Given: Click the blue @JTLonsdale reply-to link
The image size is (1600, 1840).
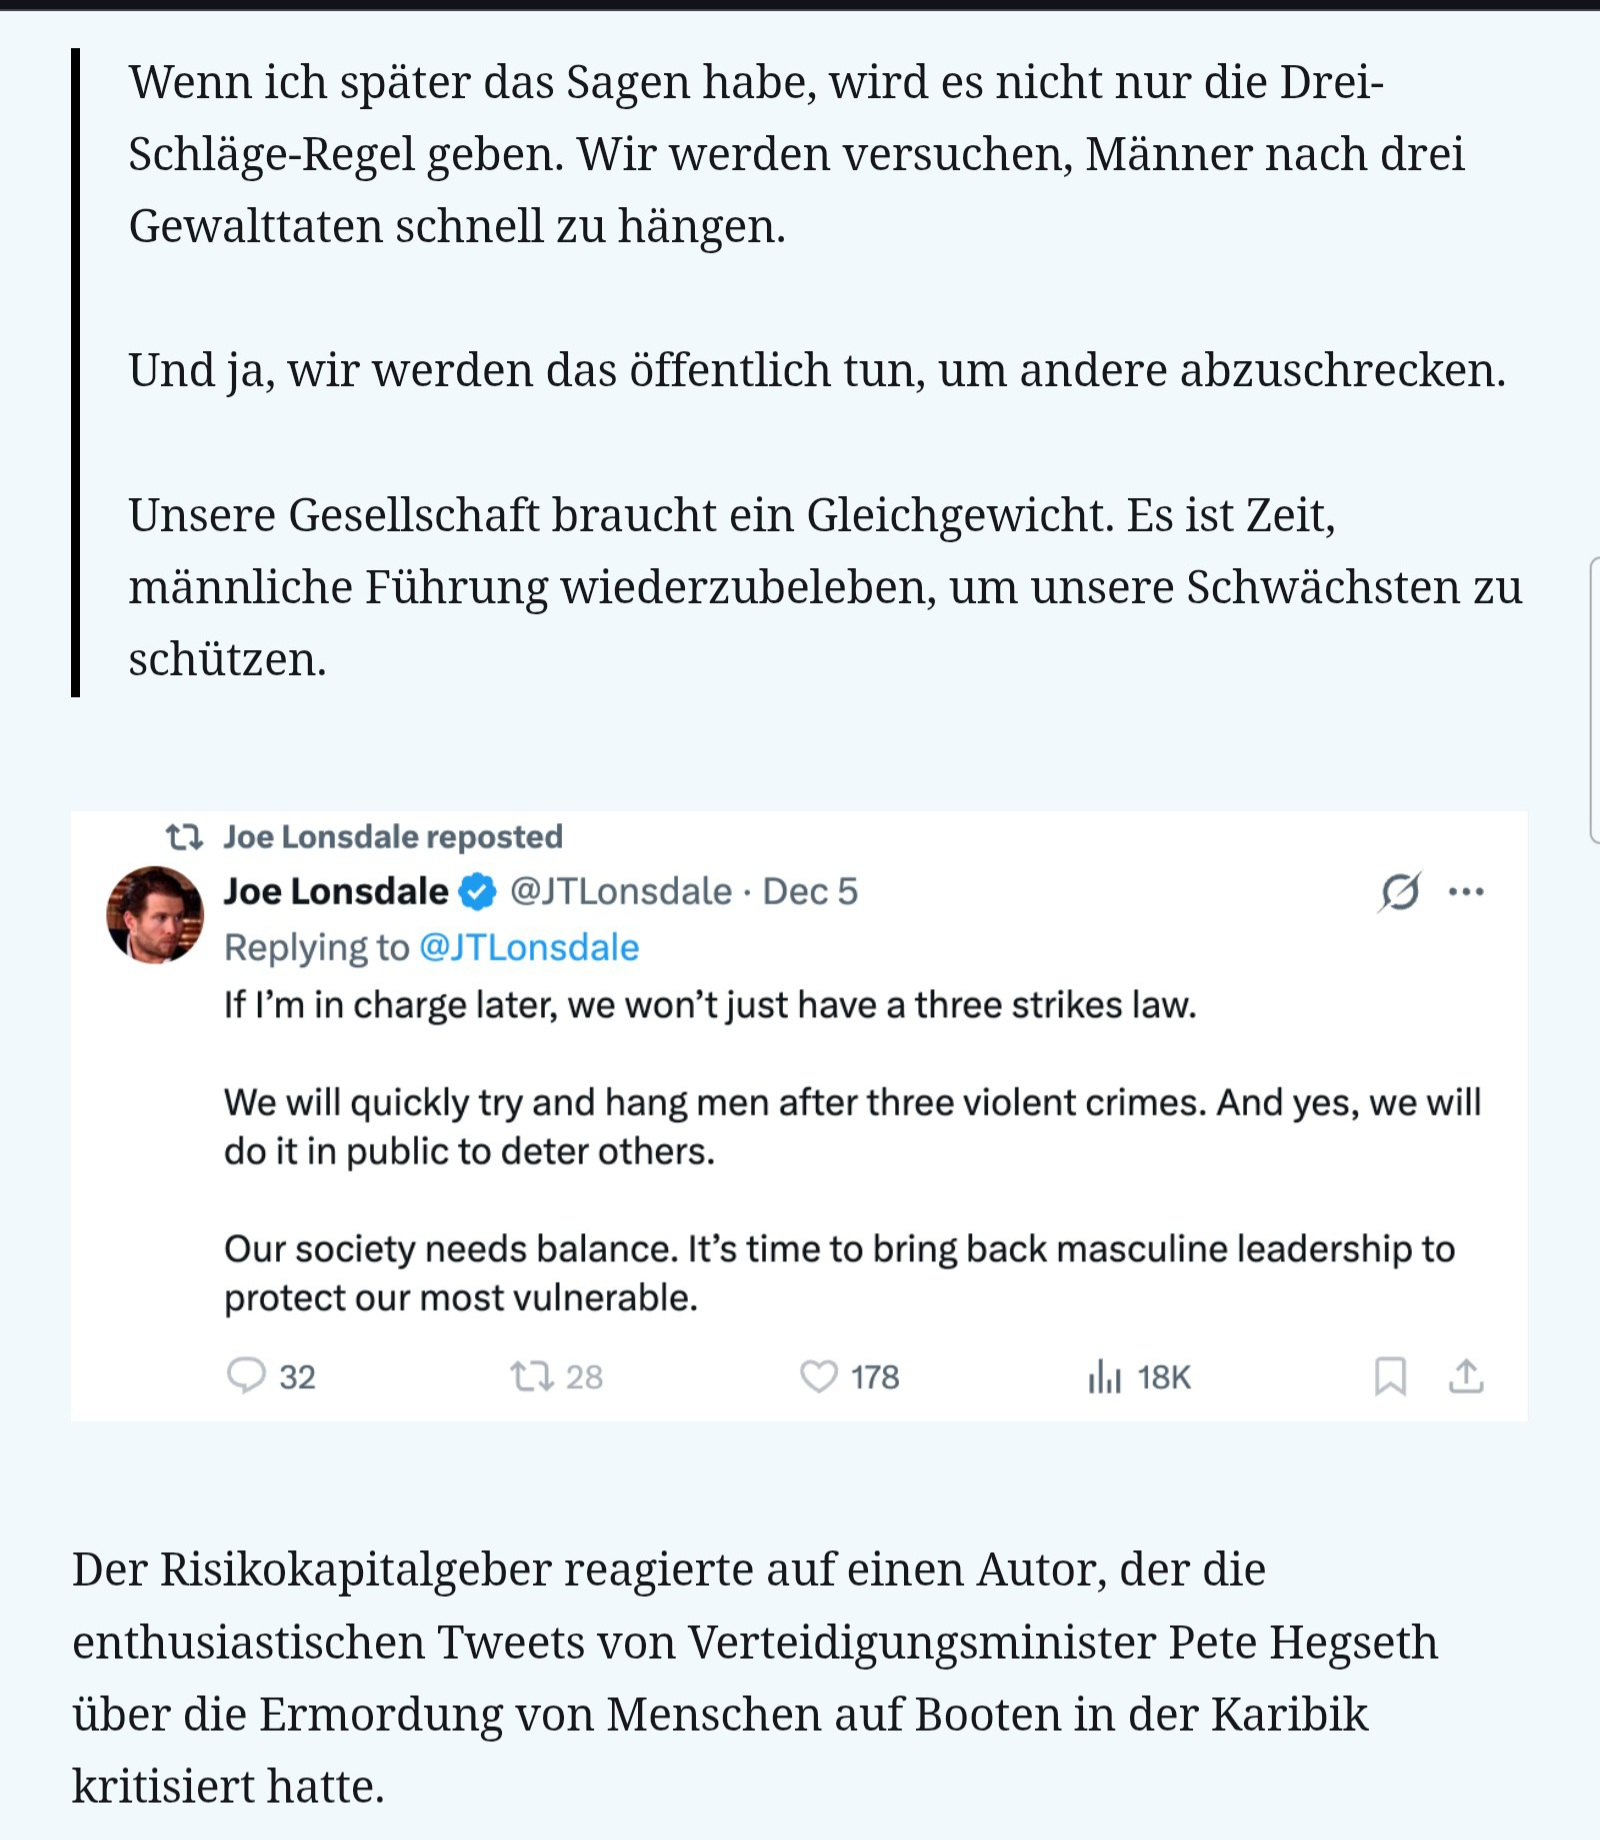Looking at the screenshot, I should [x=529, y=947].
